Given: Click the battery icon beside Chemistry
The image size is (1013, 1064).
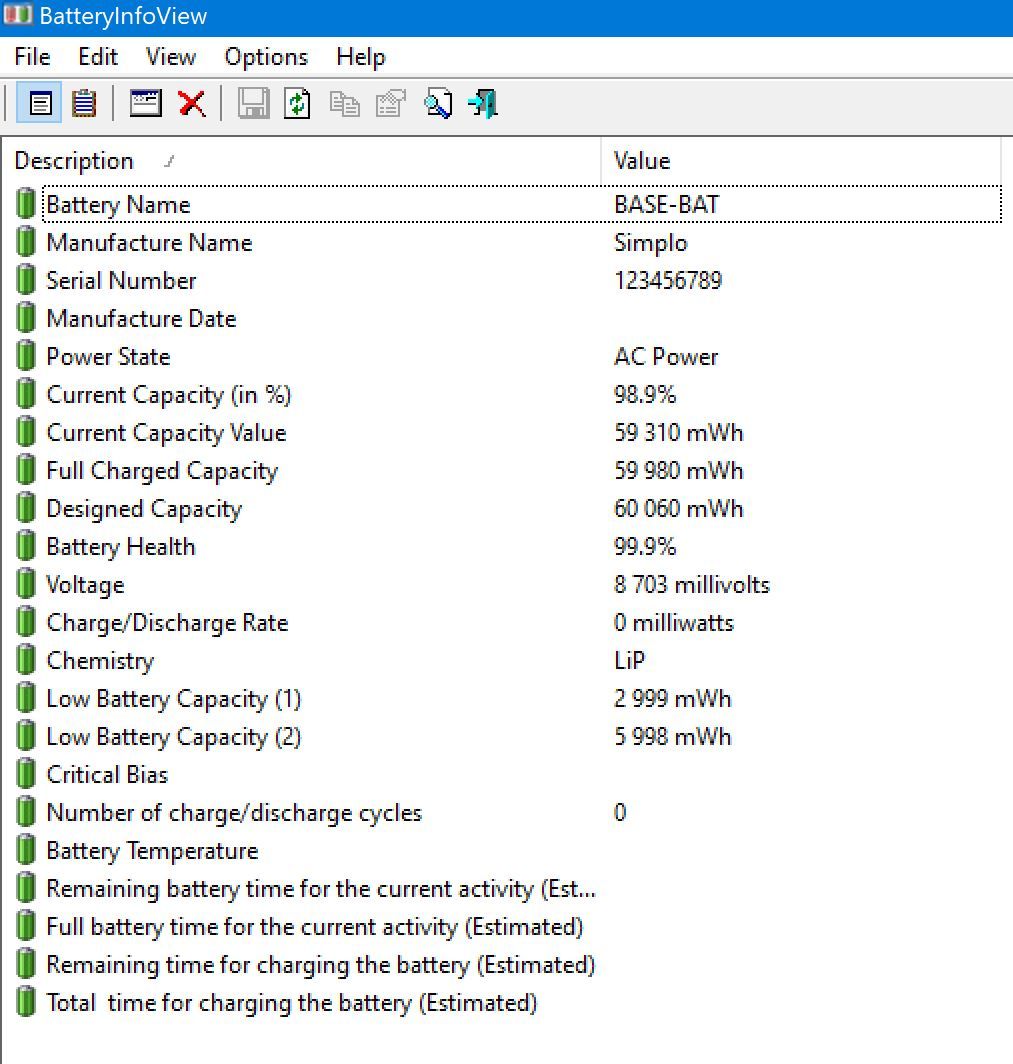Looking at the screenshot, I should point(26,660).
